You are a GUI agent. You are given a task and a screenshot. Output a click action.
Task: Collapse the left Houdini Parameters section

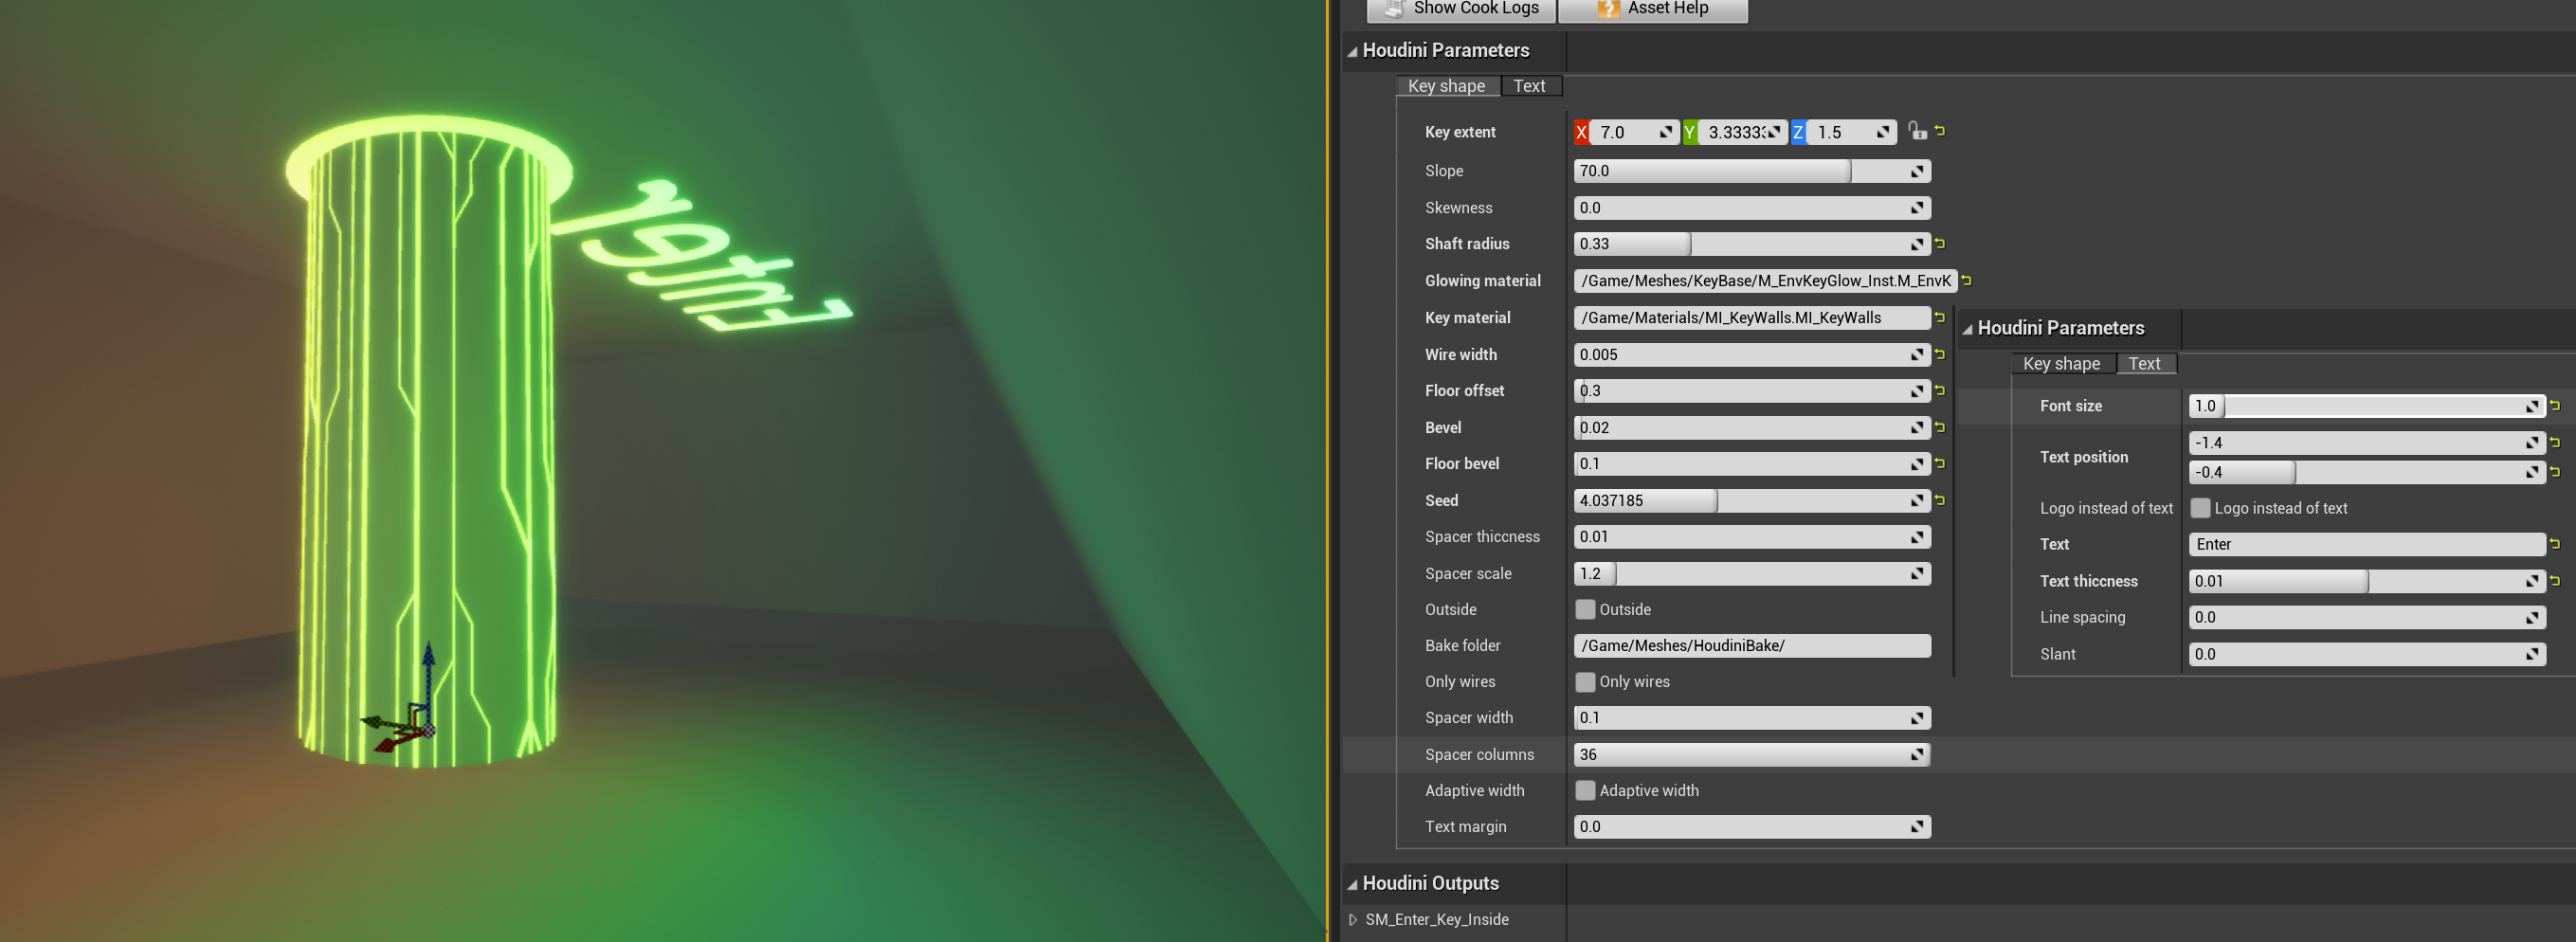tap(1352, 51)
